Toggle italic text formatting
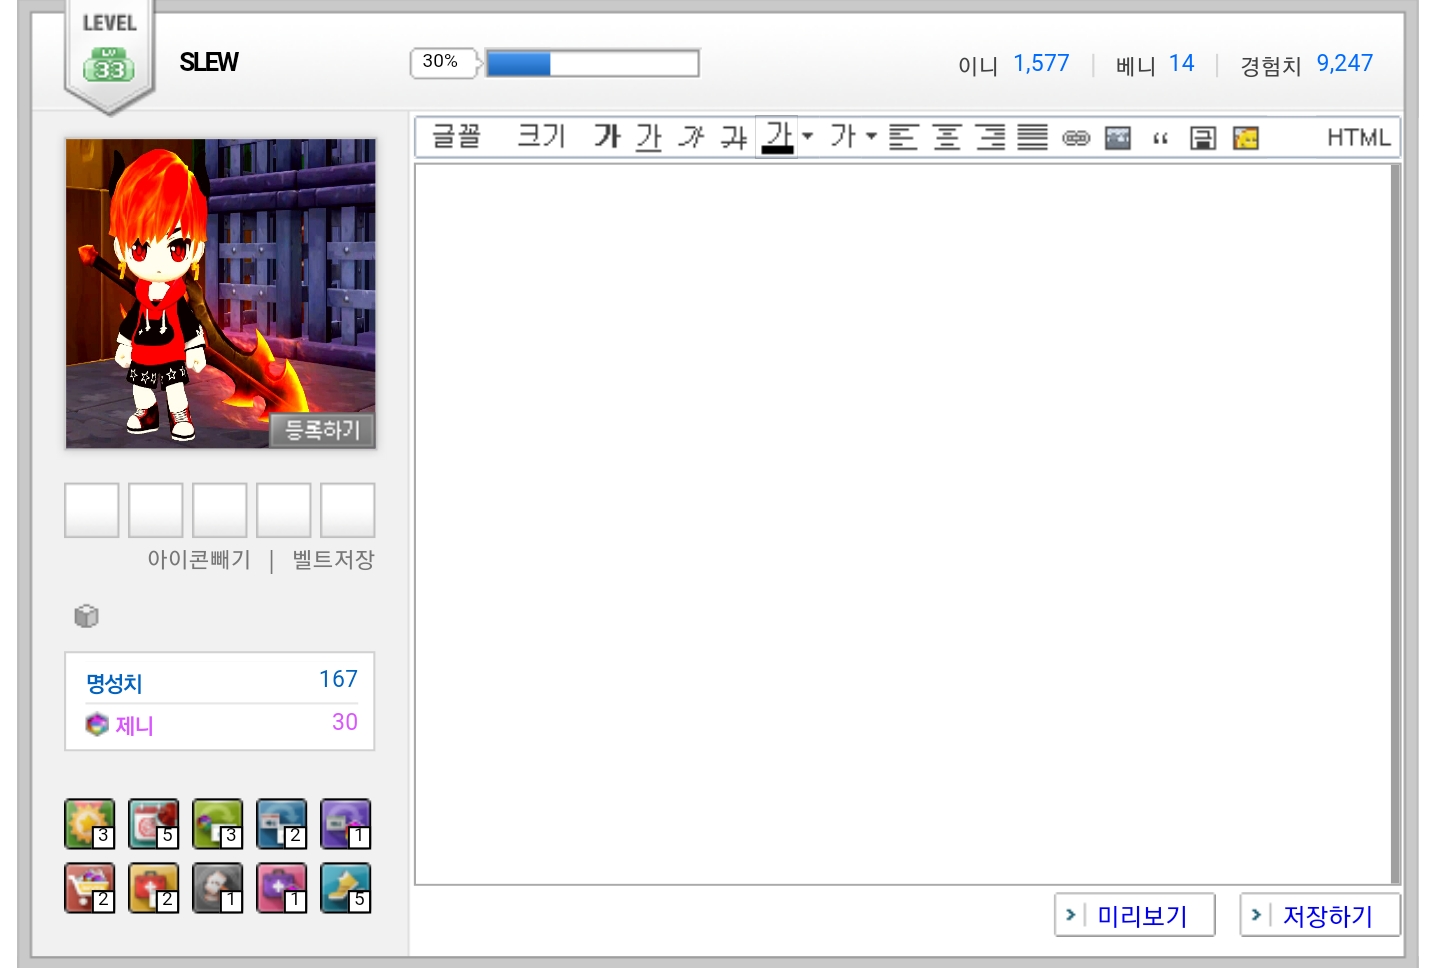Screen dimensions: 1440x968 [691, 137]
